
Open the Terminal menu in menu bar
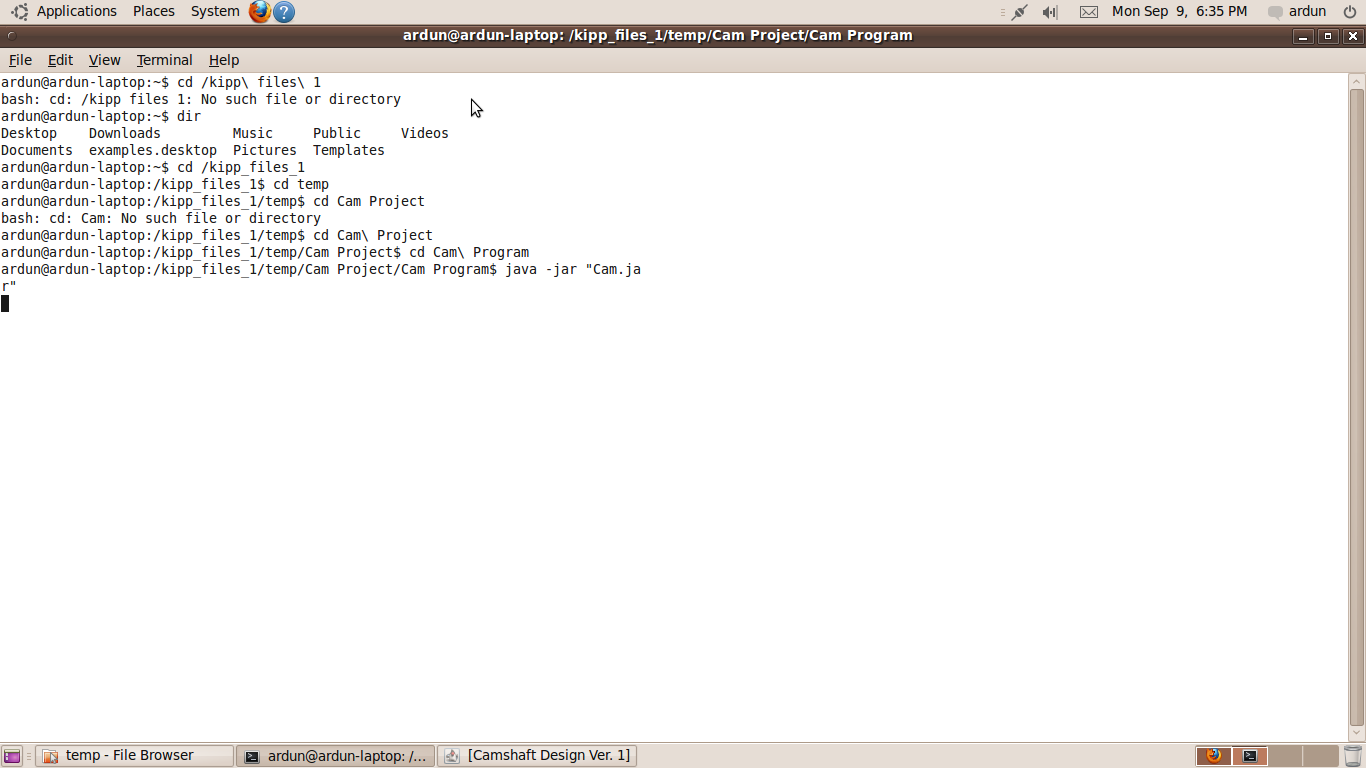click(x=164, y=60)
